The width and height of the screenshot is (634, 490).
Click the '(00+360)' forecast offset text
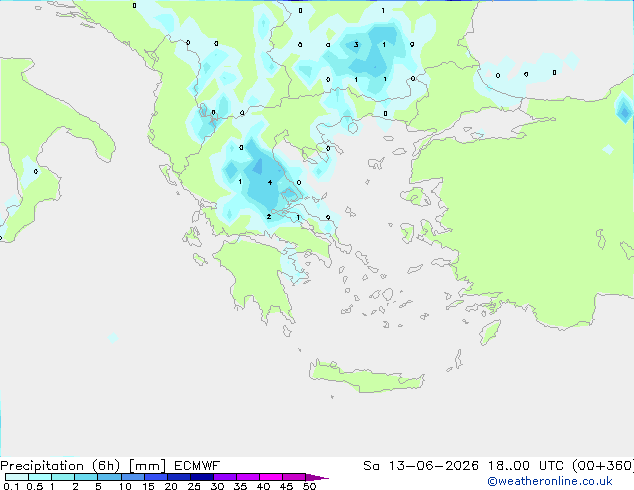603,466
